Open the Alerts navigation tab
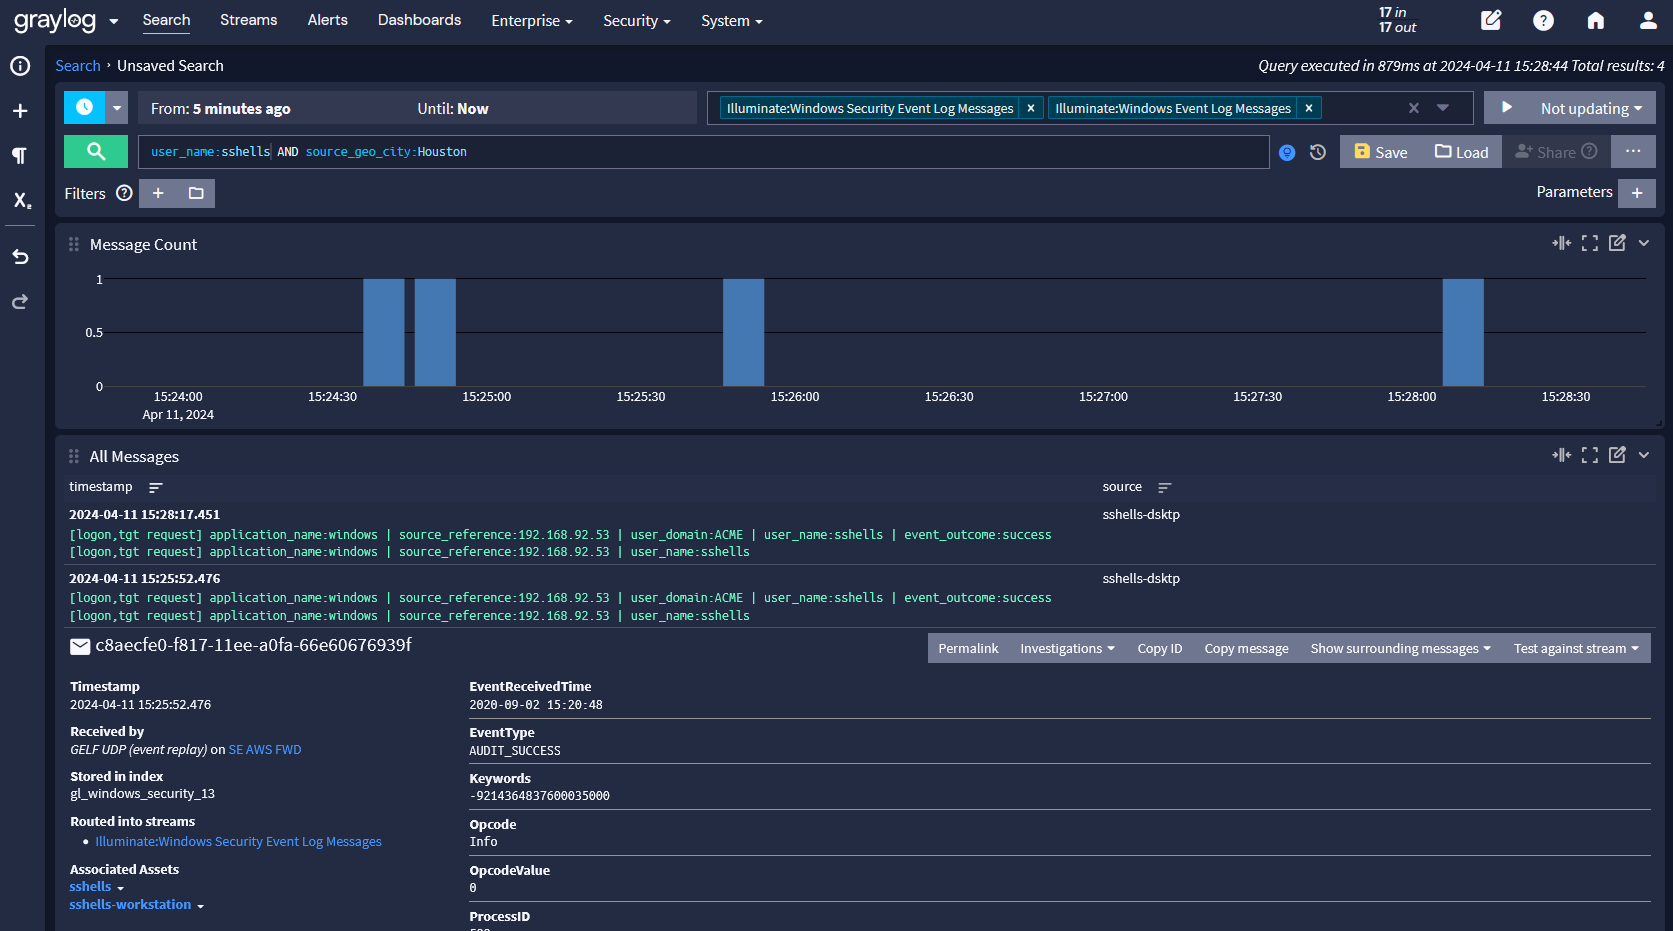This screenshot has height=931, width=1673. 327,20
